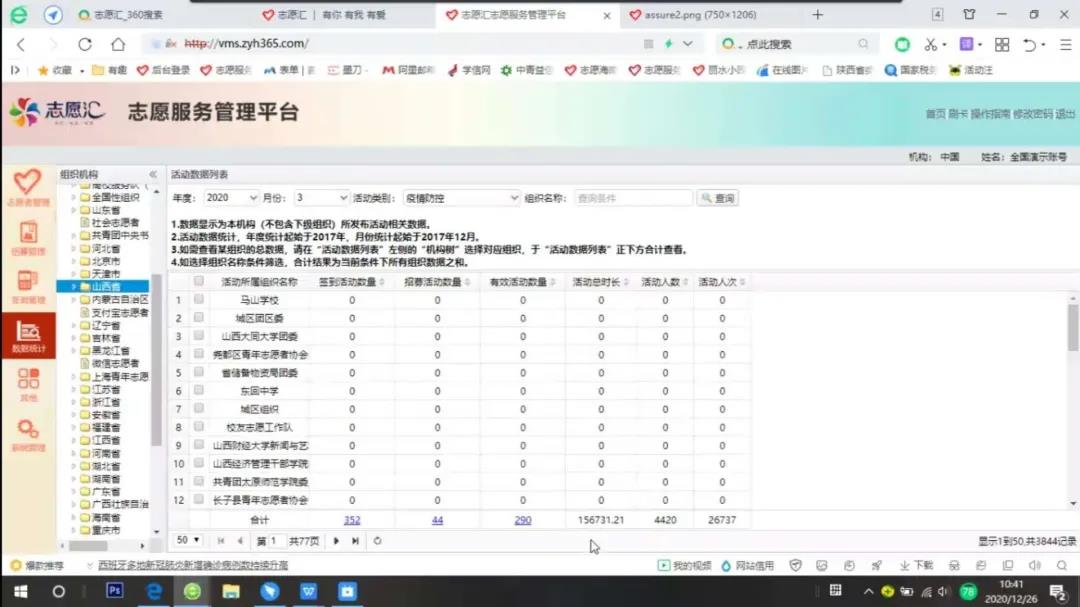This screenshot has width=1080, height=607.
Task: Open the 月份 month dropdown
Action: click(x=321, y=198)
